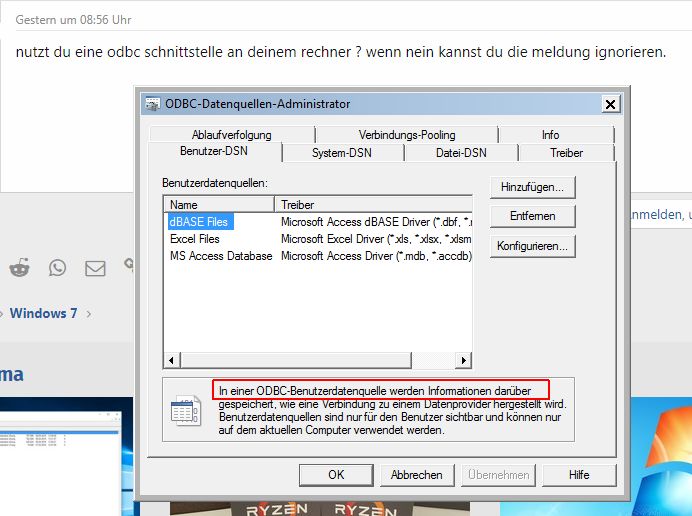Confirm with the OK button

pyautogui.click(x=336, y=475)
